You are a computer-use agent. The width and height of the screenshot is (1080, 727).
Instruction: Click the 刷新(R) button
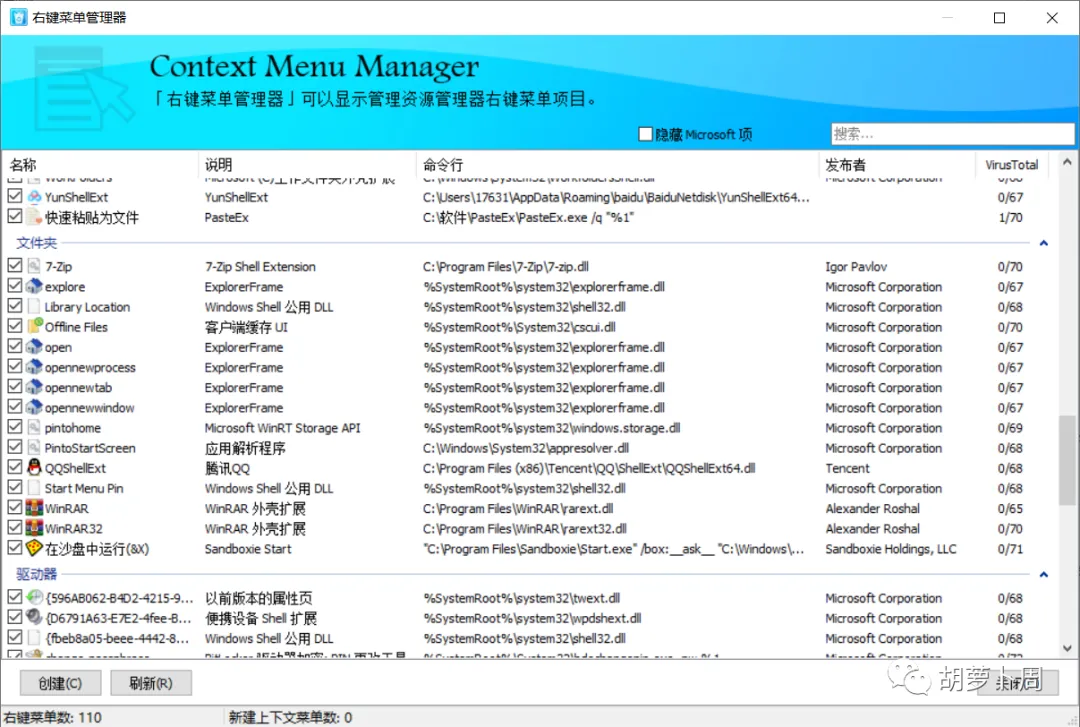pos(151,683)
